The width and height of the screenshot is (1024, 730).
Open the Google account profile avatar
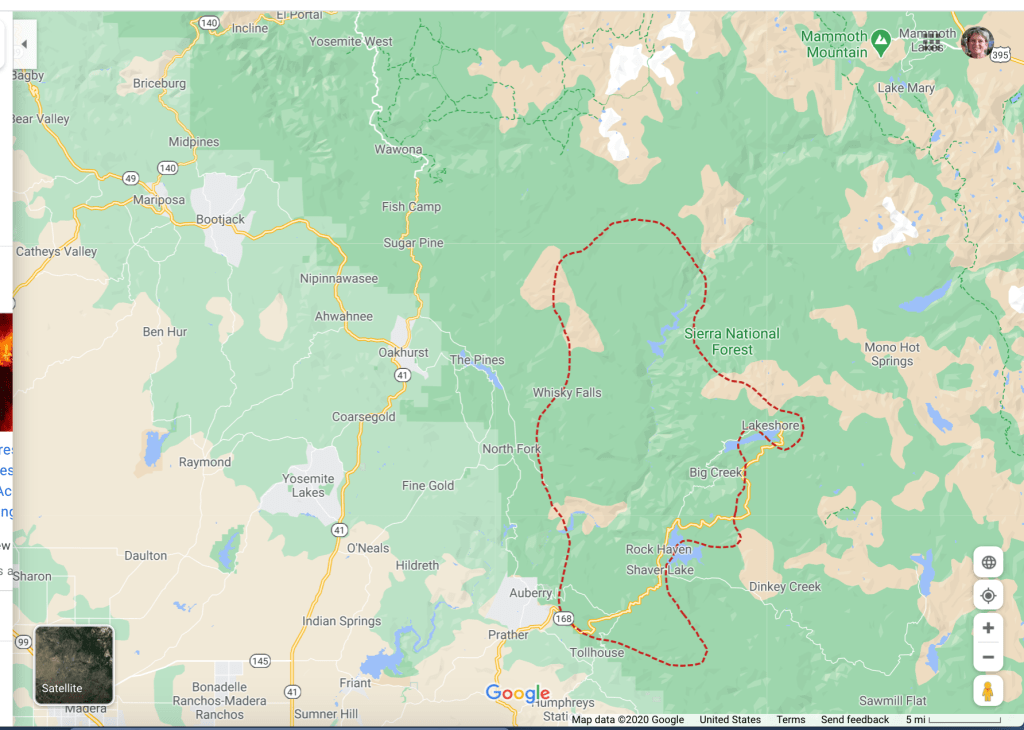pos(977,43)
